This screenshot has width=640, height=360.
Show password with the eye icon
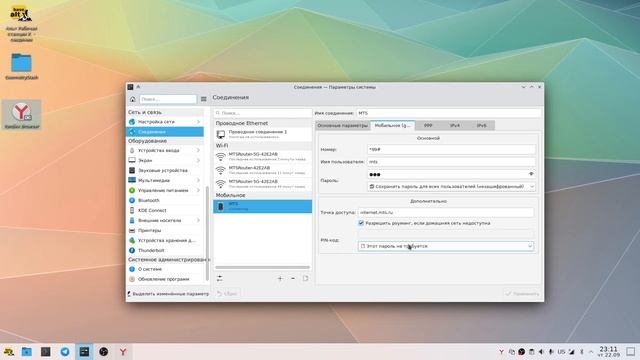[x=531, y=174]
